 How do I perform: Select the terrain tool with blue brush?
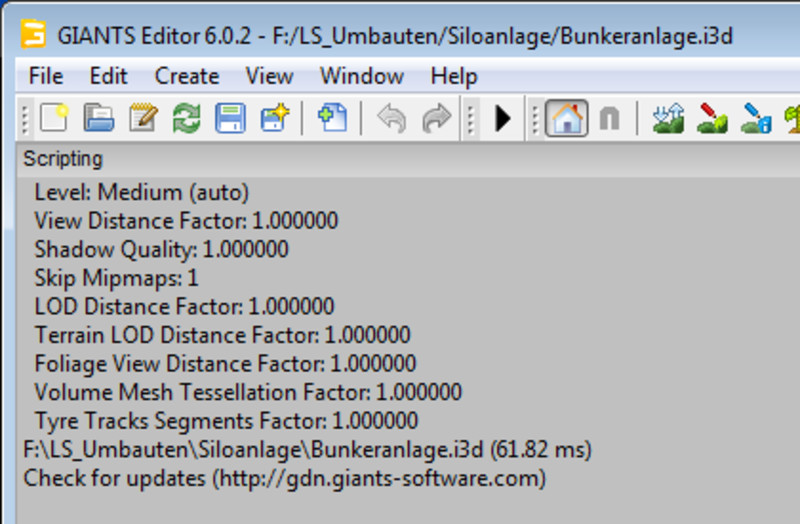(x=756, y=119)
